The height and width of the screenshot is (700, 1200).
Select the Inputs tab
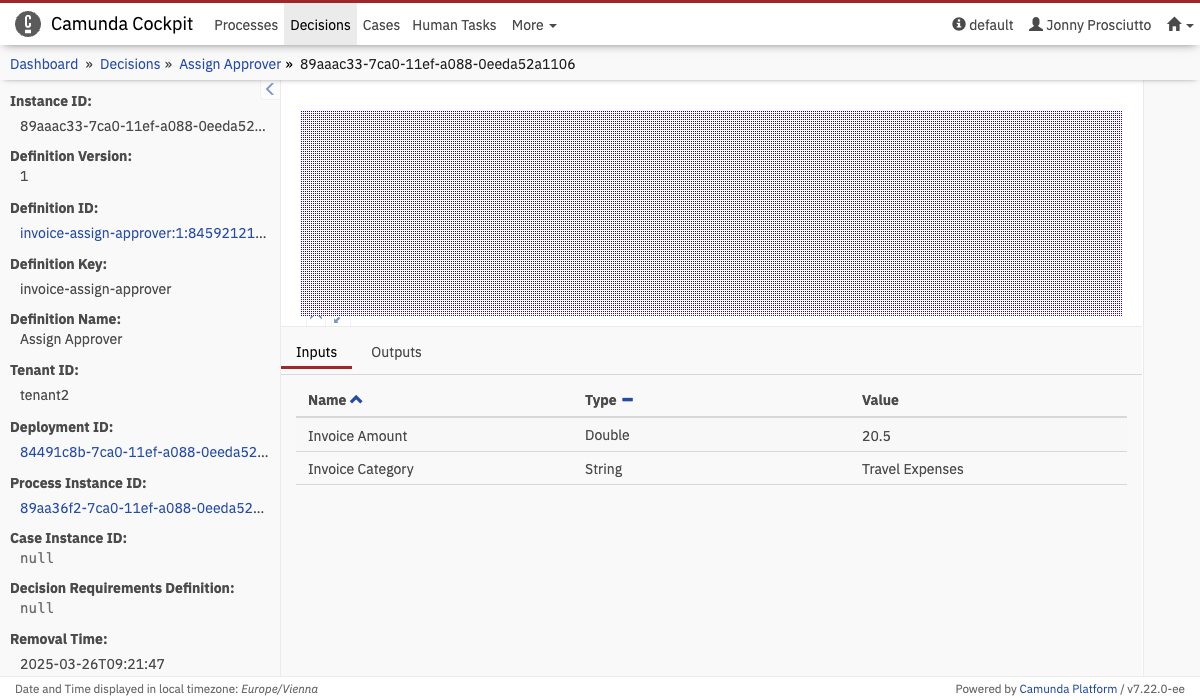[316, 352]
